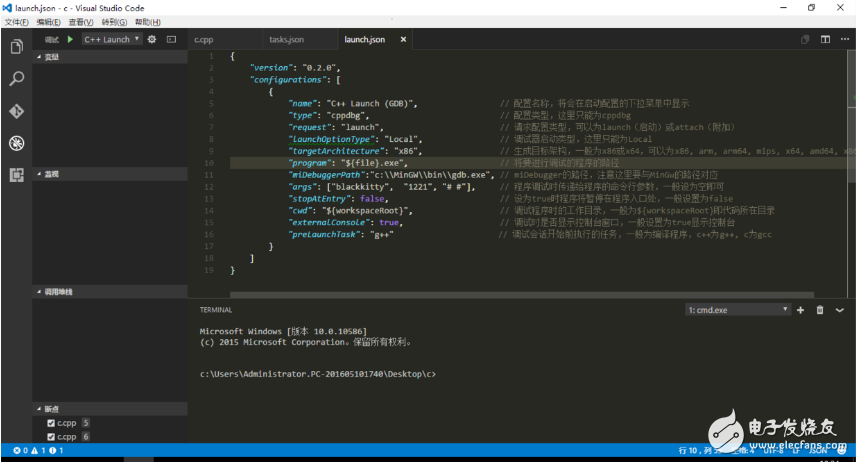
Task: Open the C++ Launch configuration dropdown
Action: pyautogui.click(x=112, y=39)
